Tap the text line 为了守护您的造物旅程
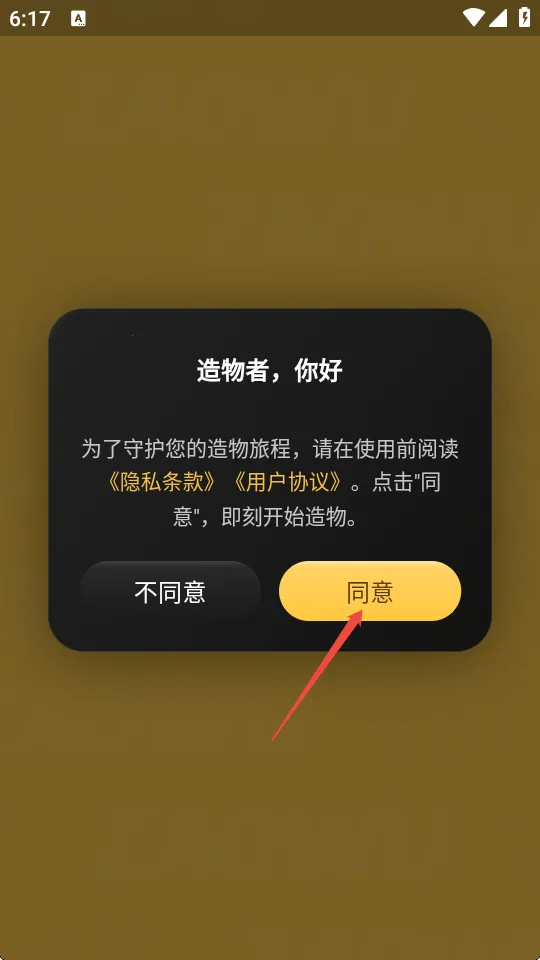540x960 pixels. click(x=190, y=449)
